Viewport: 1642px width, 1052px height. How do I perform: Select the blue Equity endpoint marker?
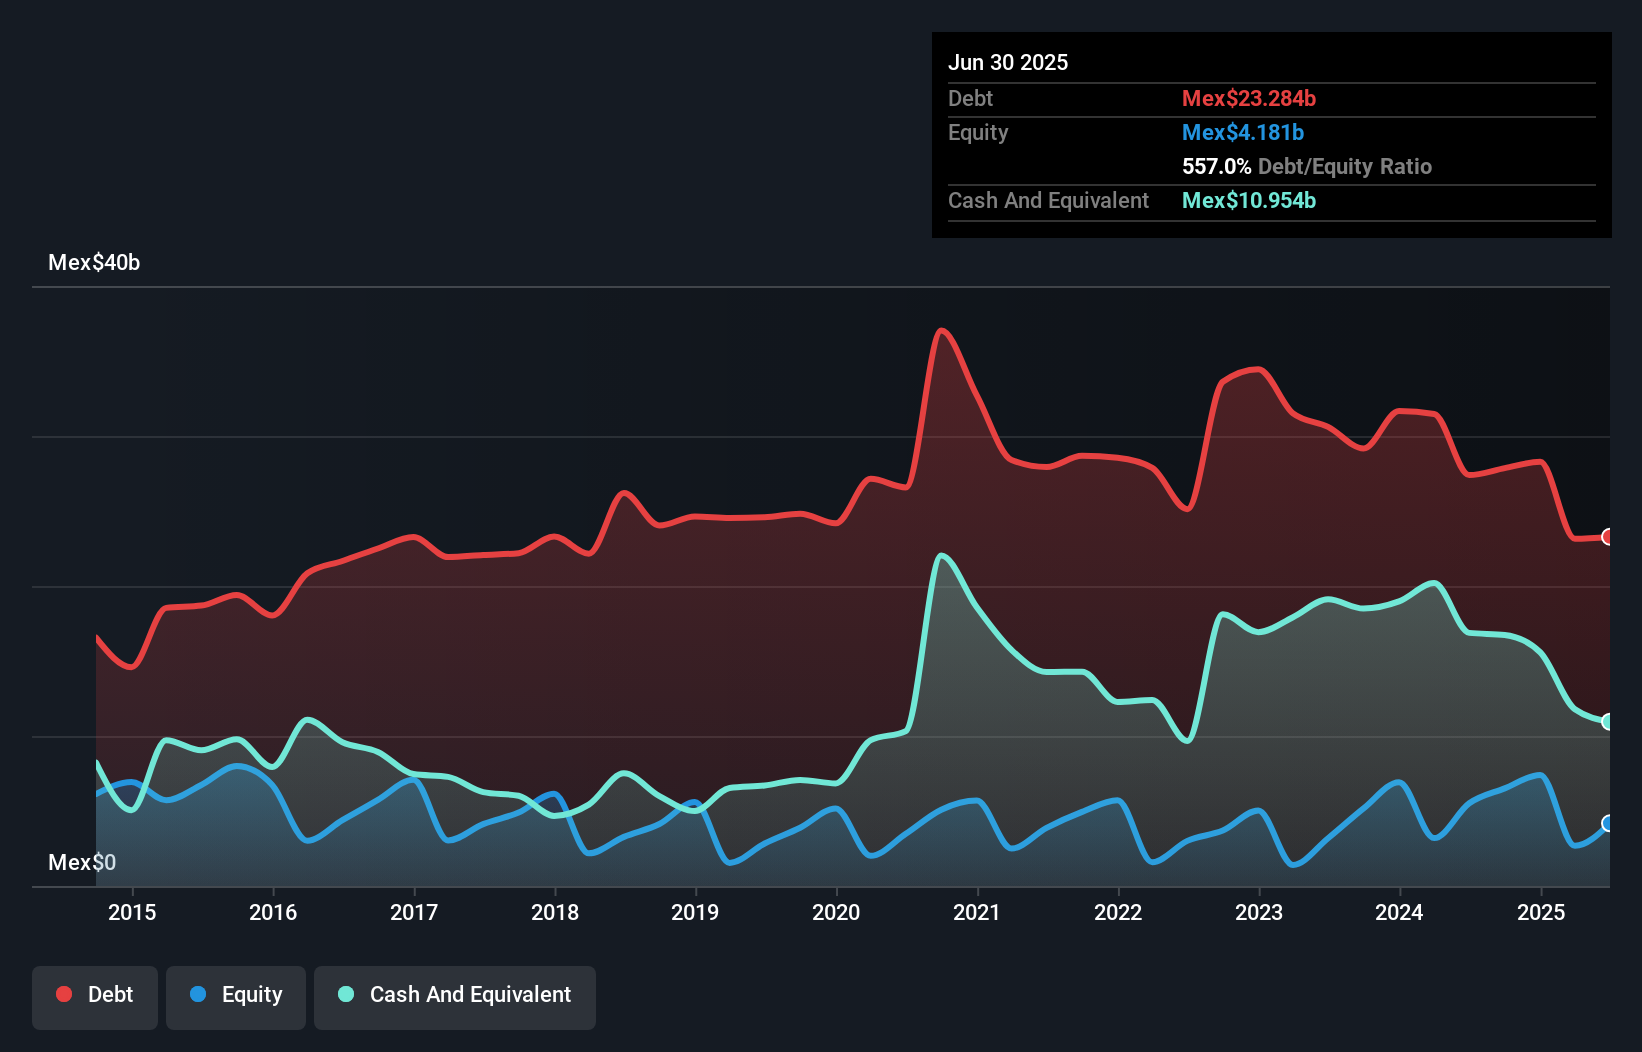point(1607,823)
